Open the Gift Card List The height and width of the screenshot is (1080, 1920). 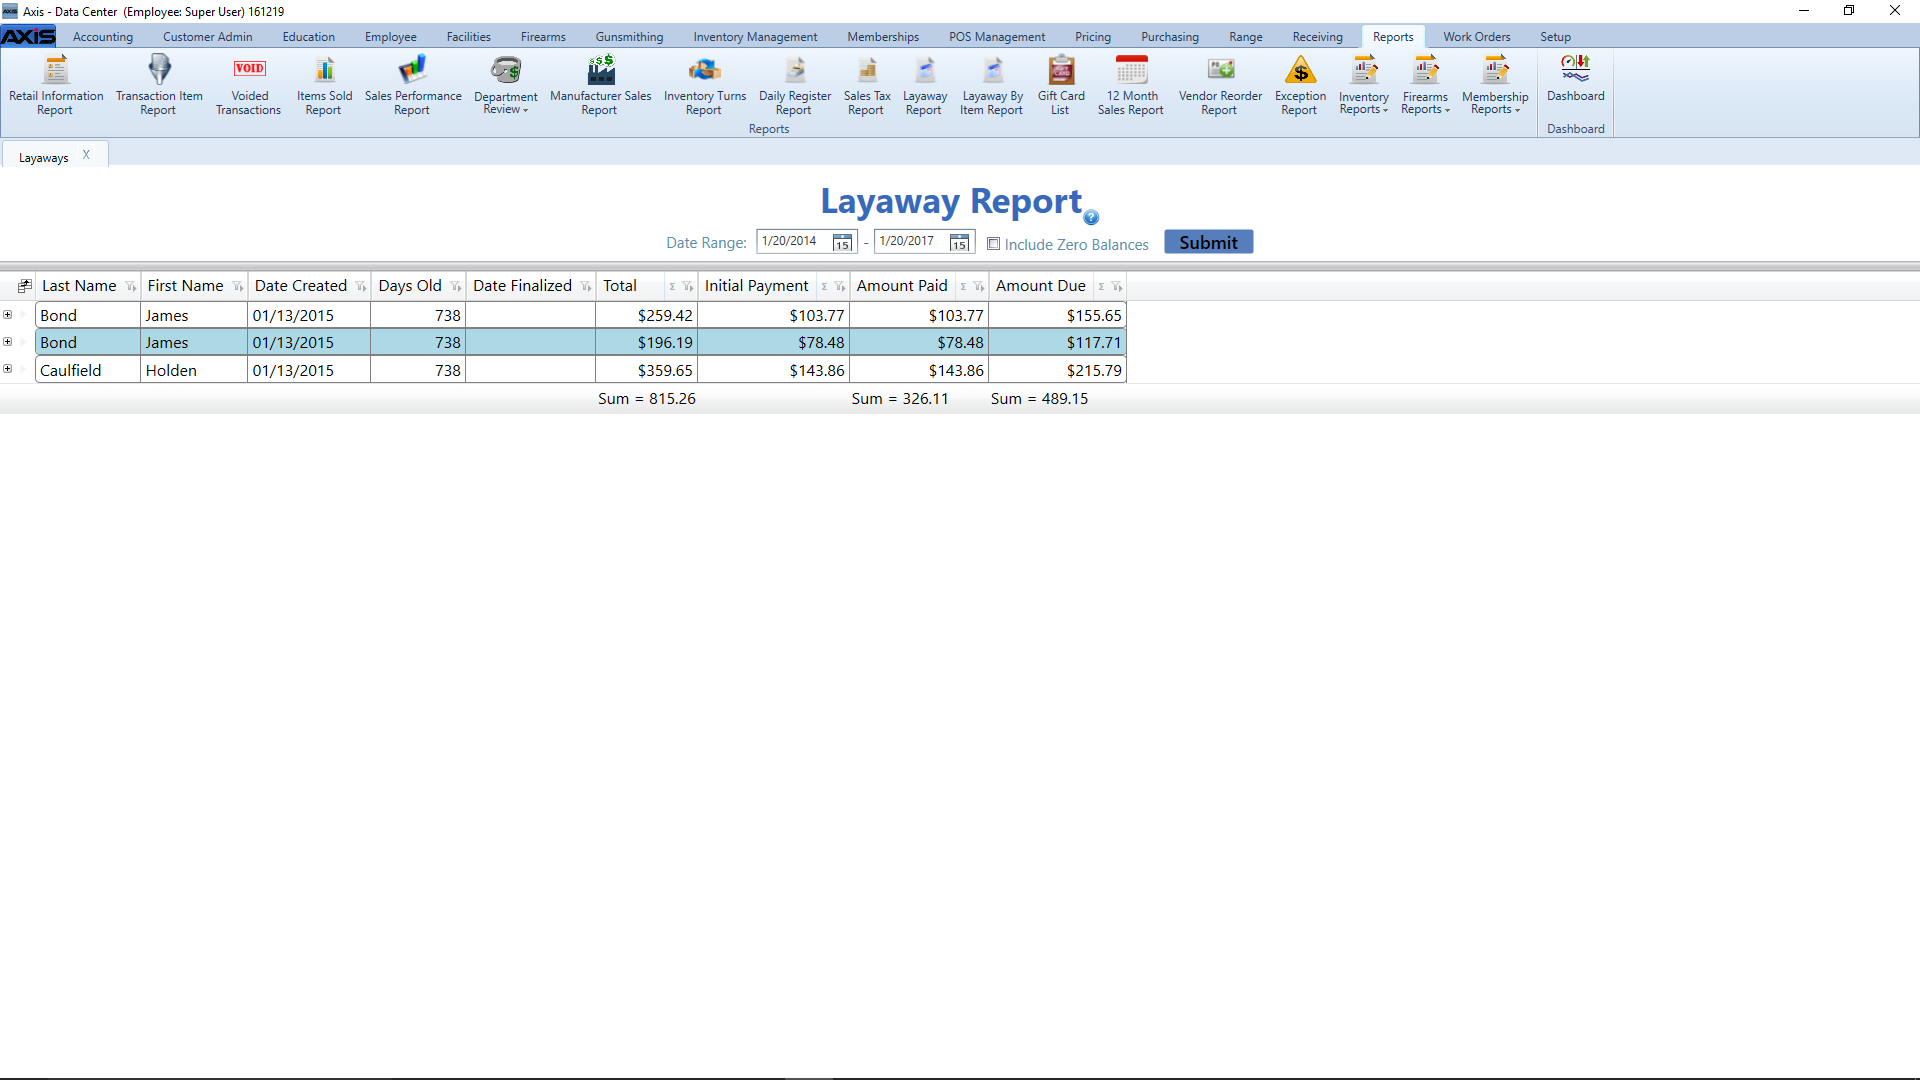point(1060,86)
